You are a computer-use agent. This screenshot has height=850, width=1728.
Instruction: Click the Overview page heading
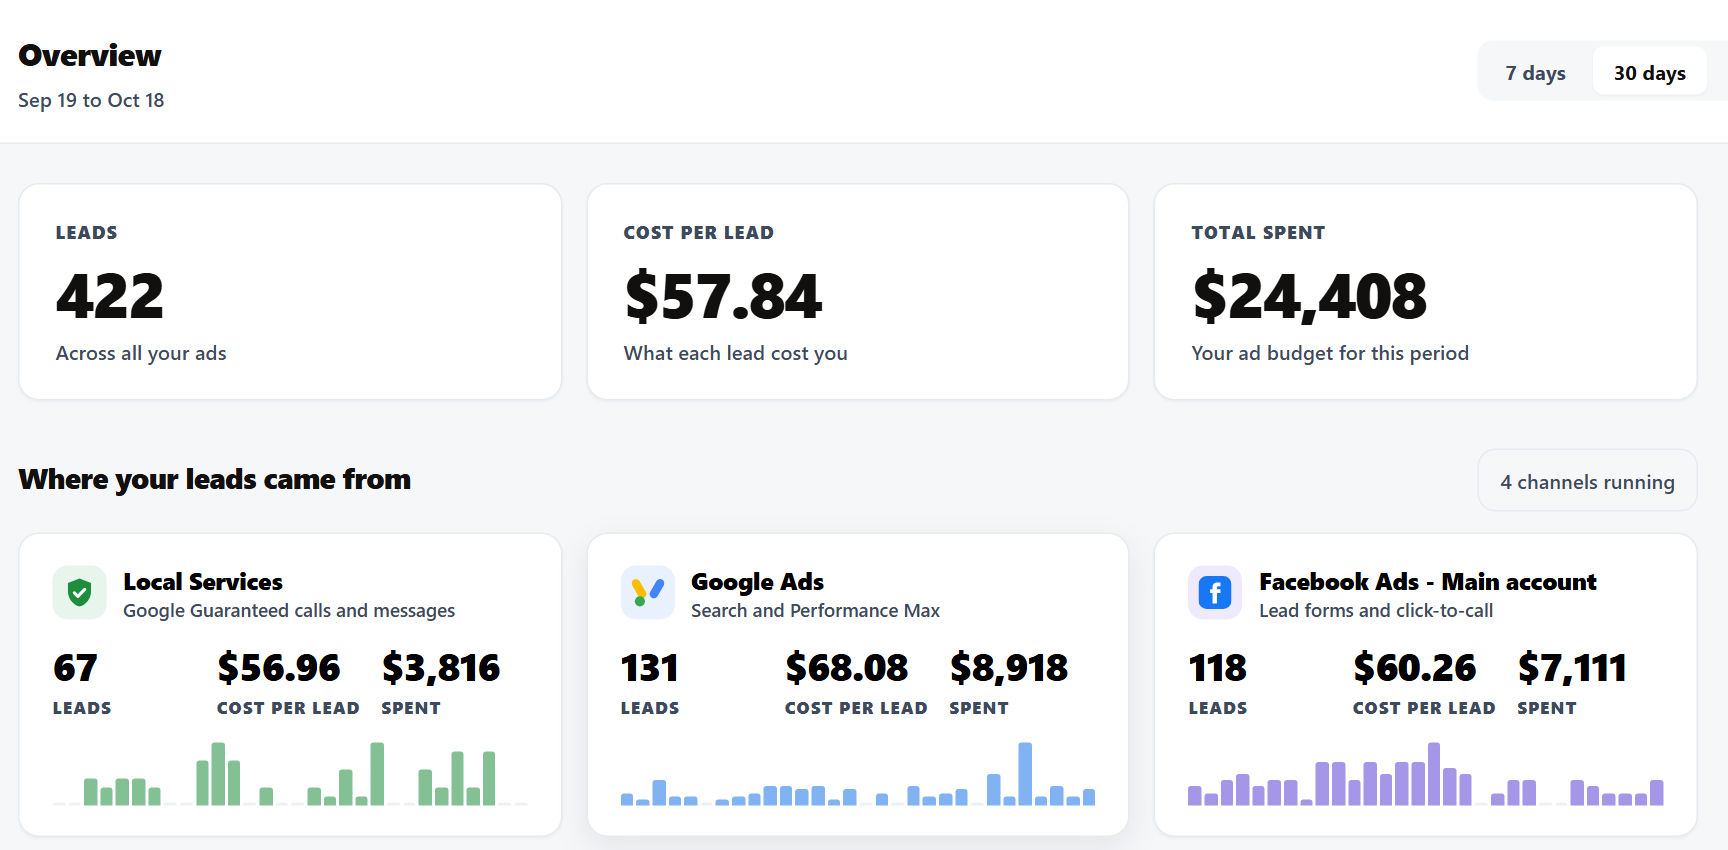pos(90,56)
